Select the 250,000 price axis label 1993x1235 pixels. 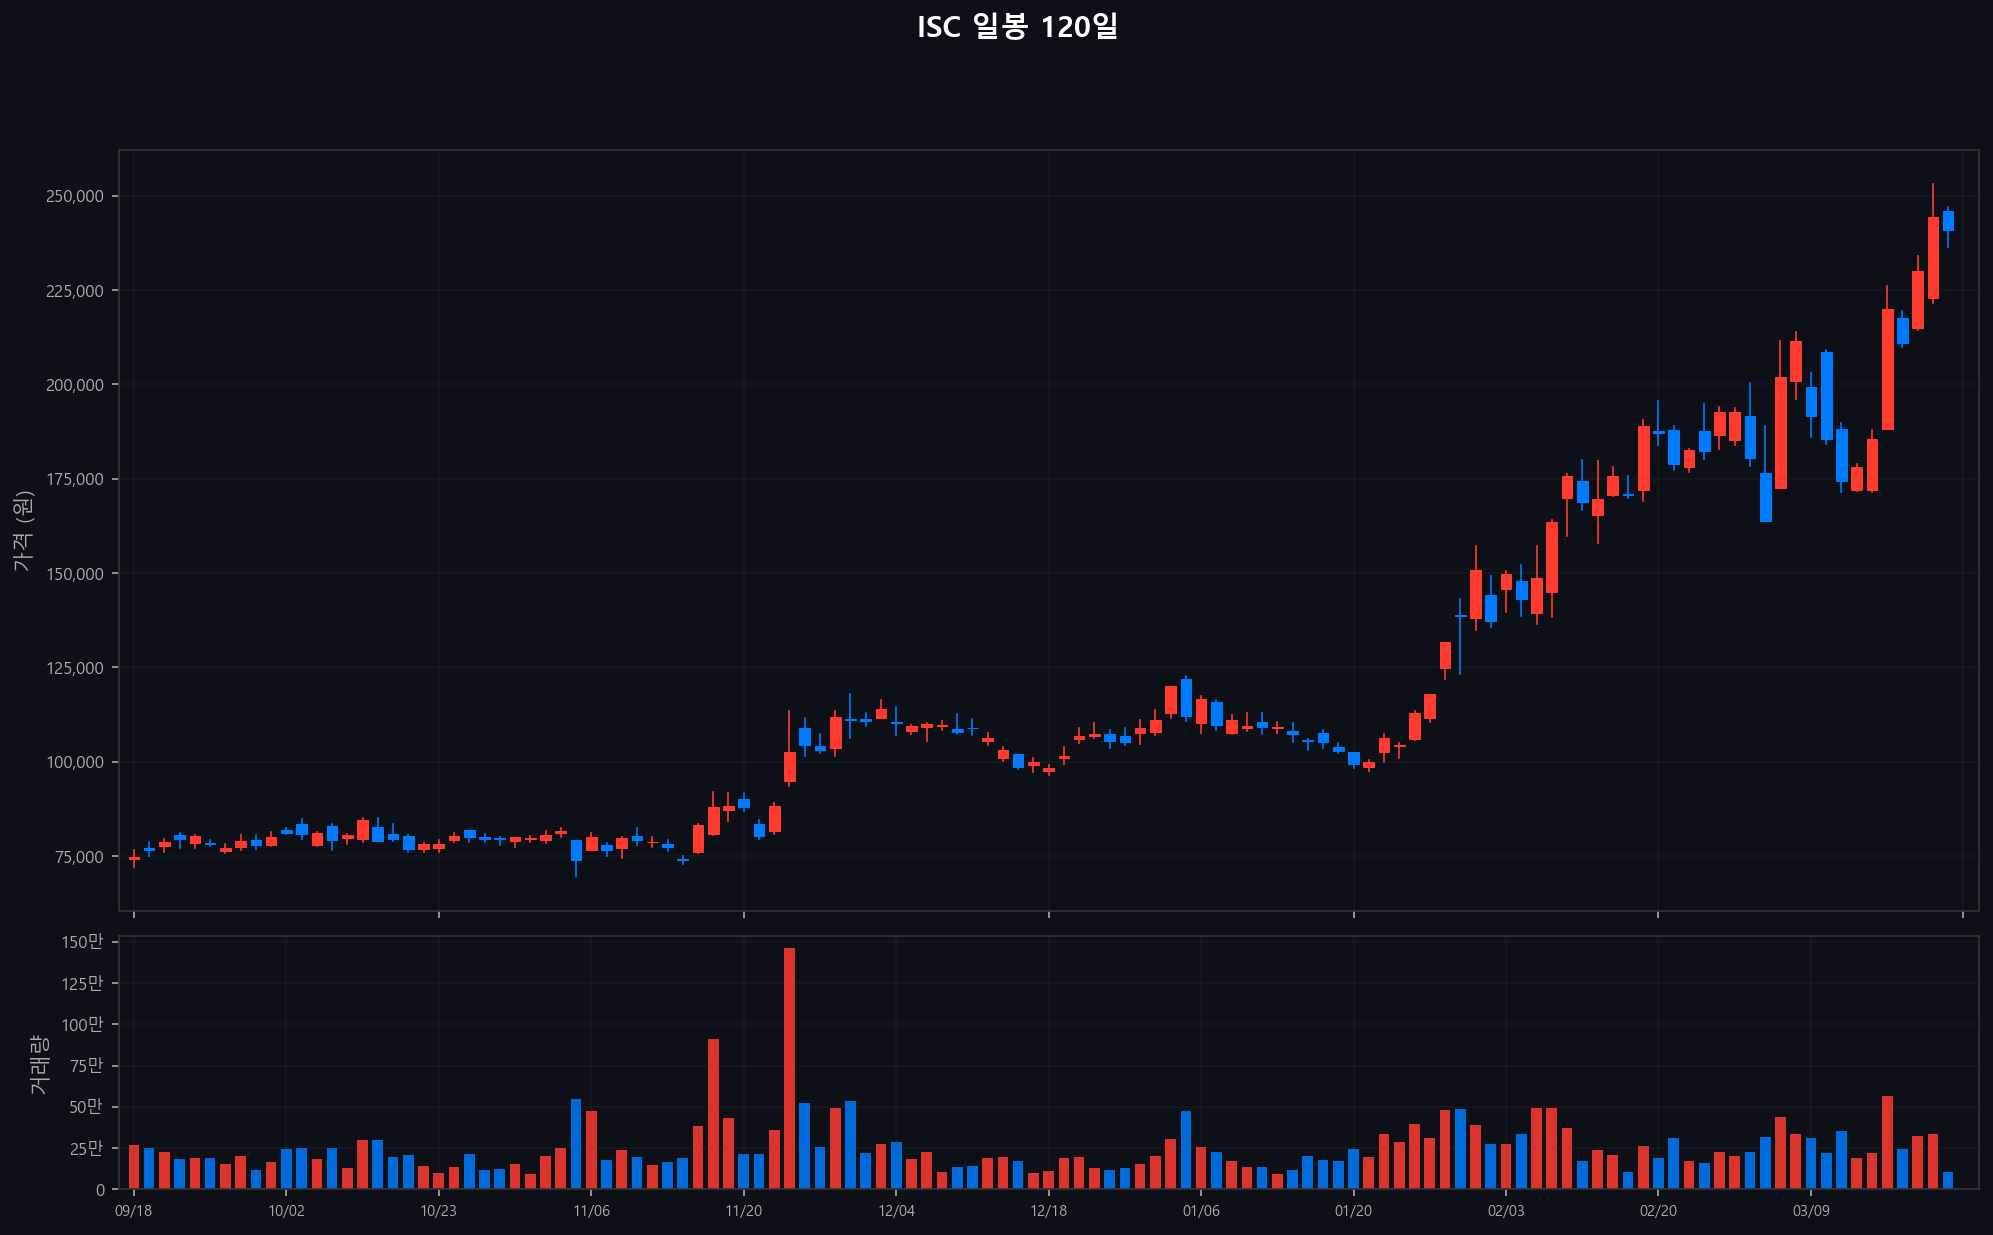pos(75,196)
